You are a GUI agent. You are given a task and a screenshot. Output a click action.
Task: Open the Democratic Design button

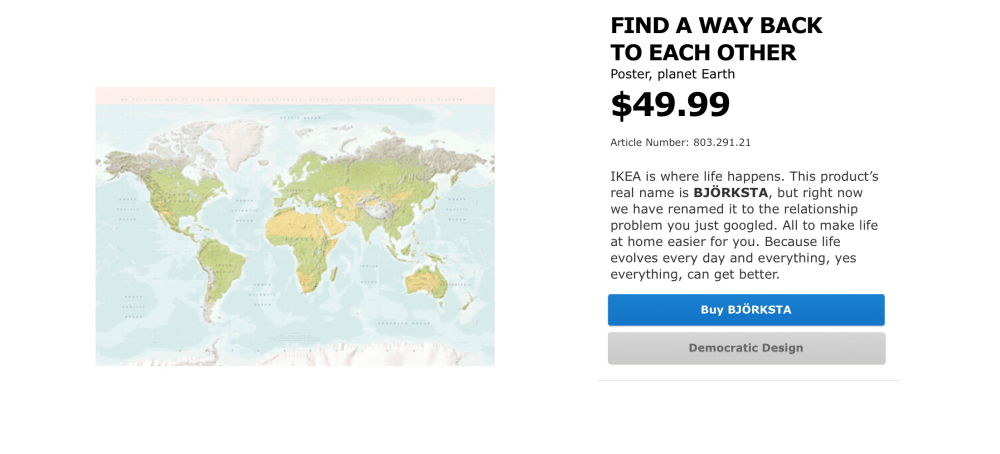click(746, 348)
